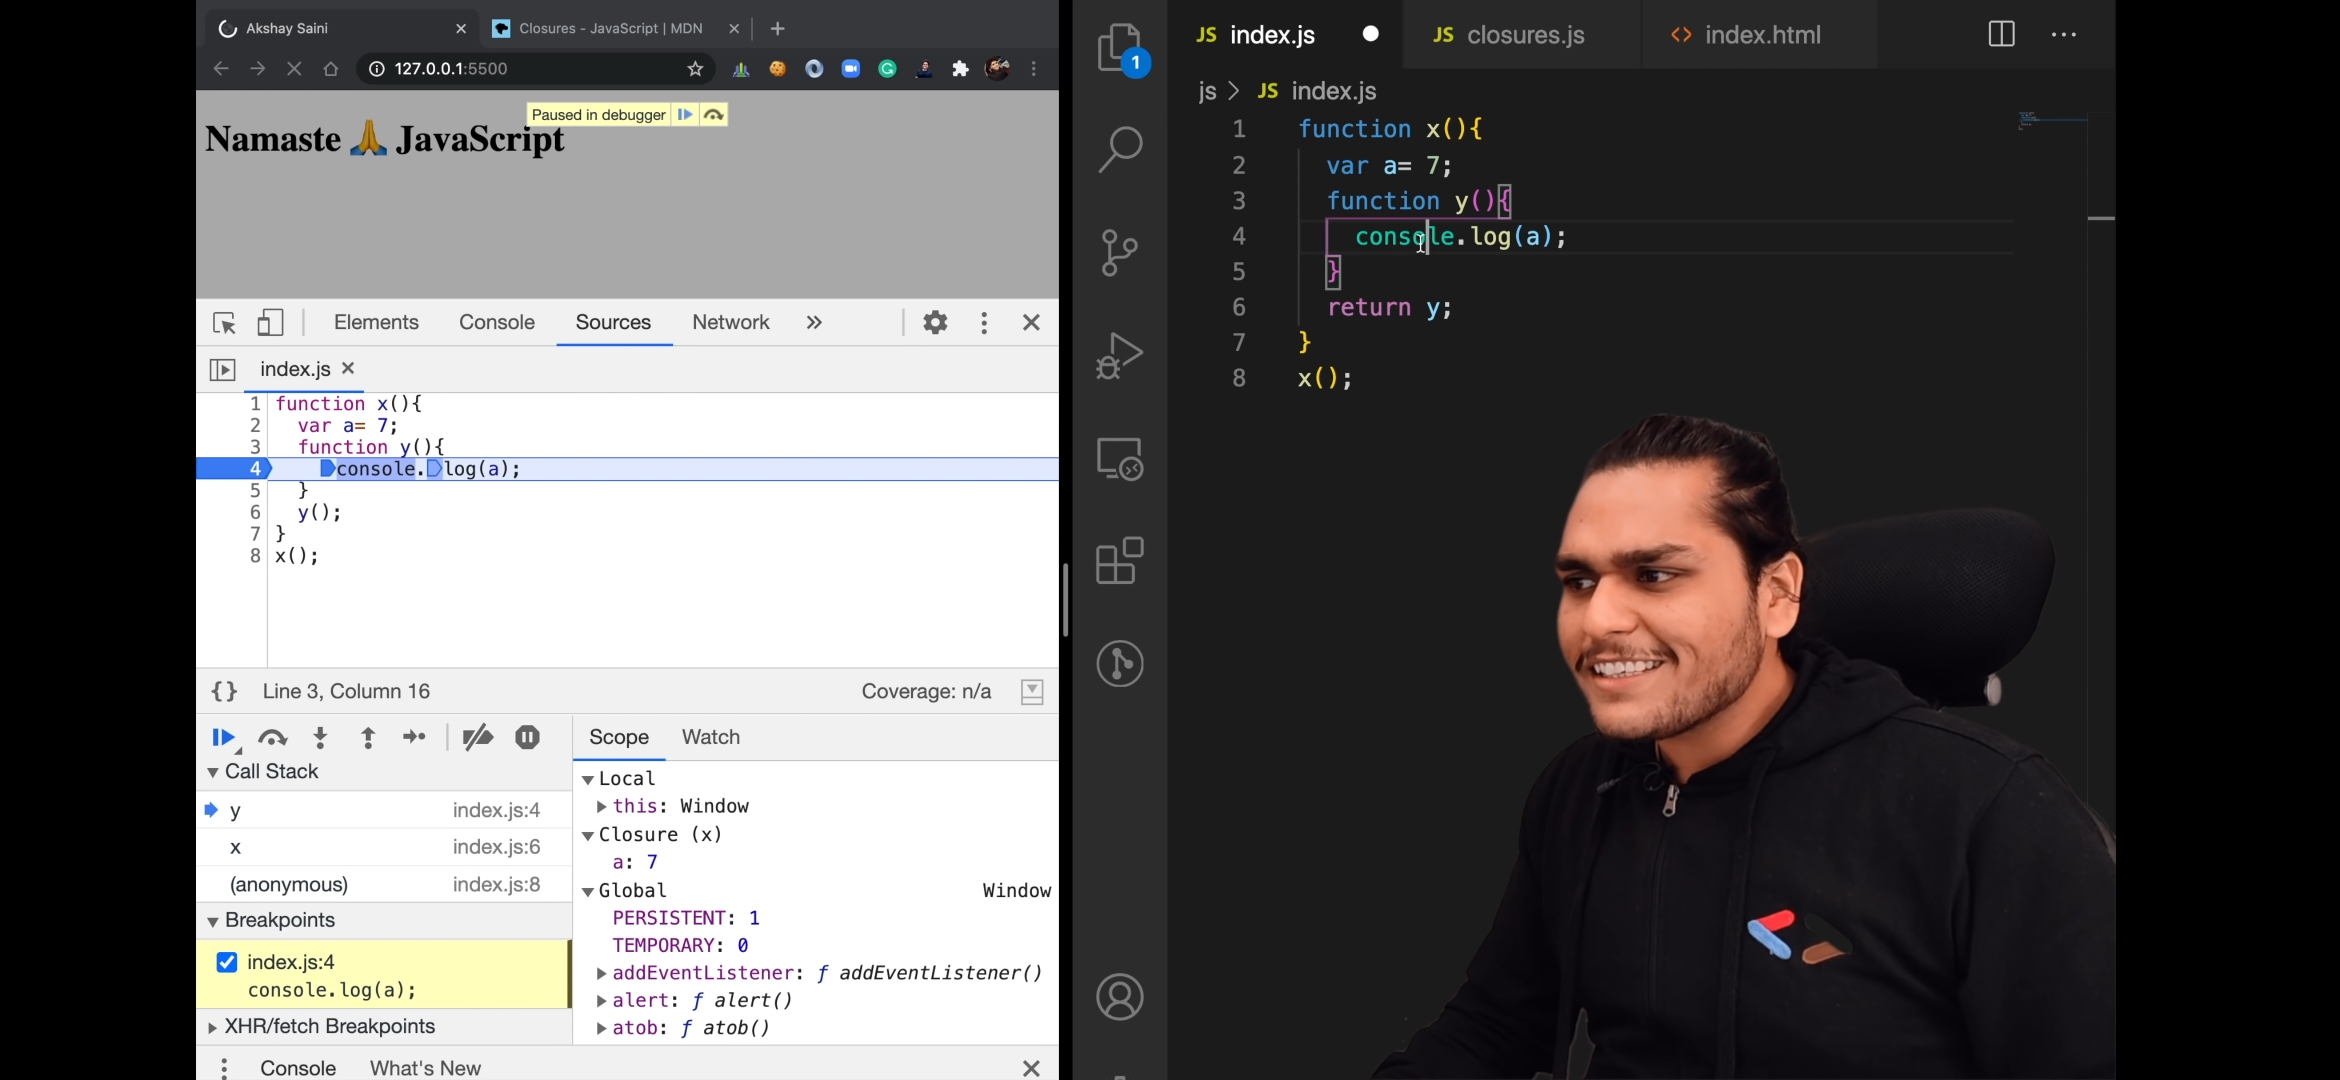Screen dimensions: 2340x1080
Task: Open the Extensions view in VS Code
Action: [x=1120, y=560]
